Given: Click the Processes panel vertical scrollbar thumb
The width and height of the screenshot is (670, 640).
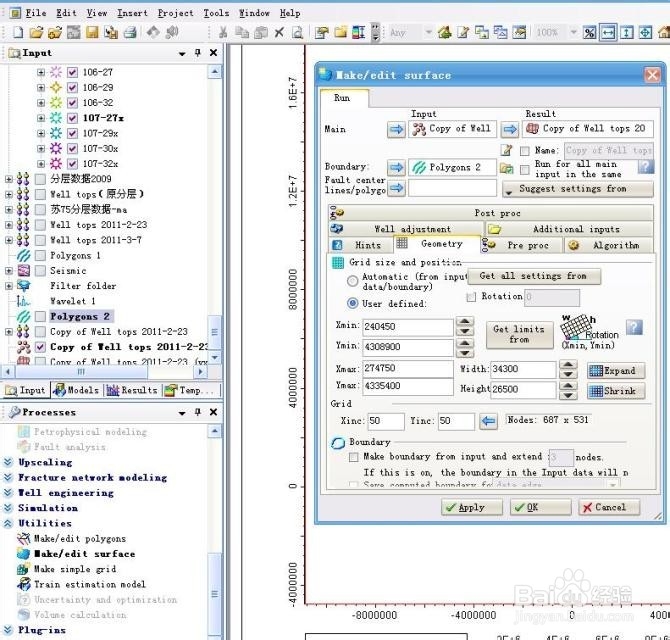Looking at the screenshot, I should pos(215,594).
